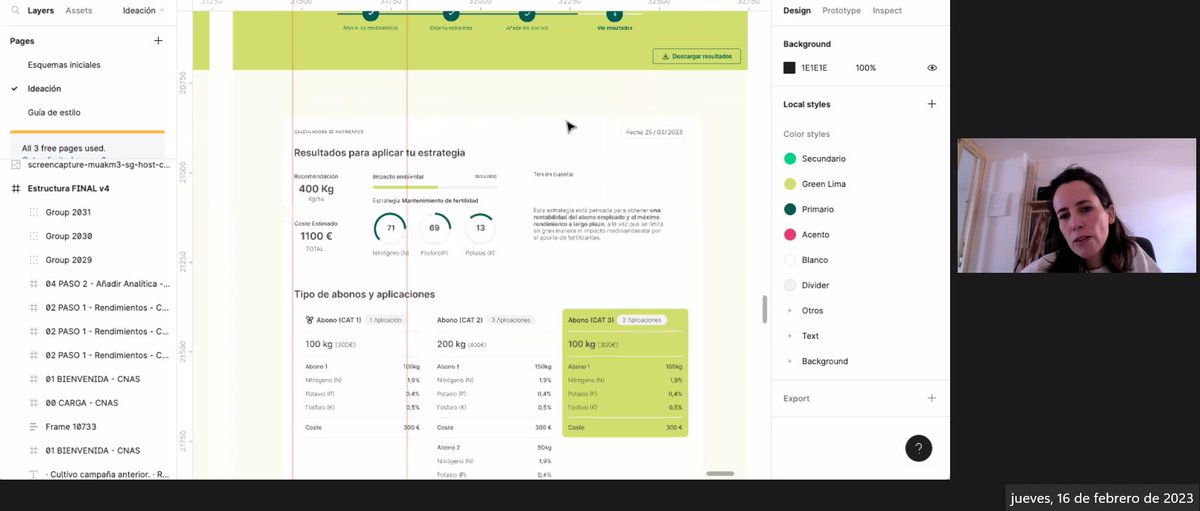
Task: Click the Abono (CAT 1) fertilizer icon
Action: (309, 320)
